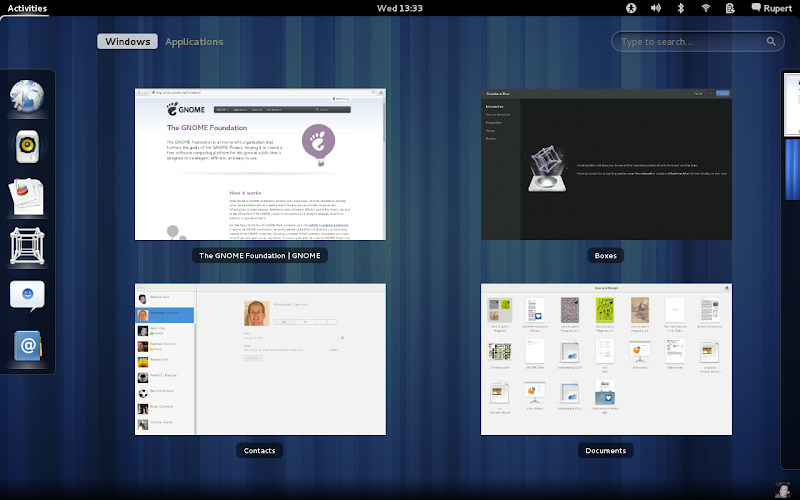
Task: Select Source Selection step in Boxes sidebar
Action: 497,115
